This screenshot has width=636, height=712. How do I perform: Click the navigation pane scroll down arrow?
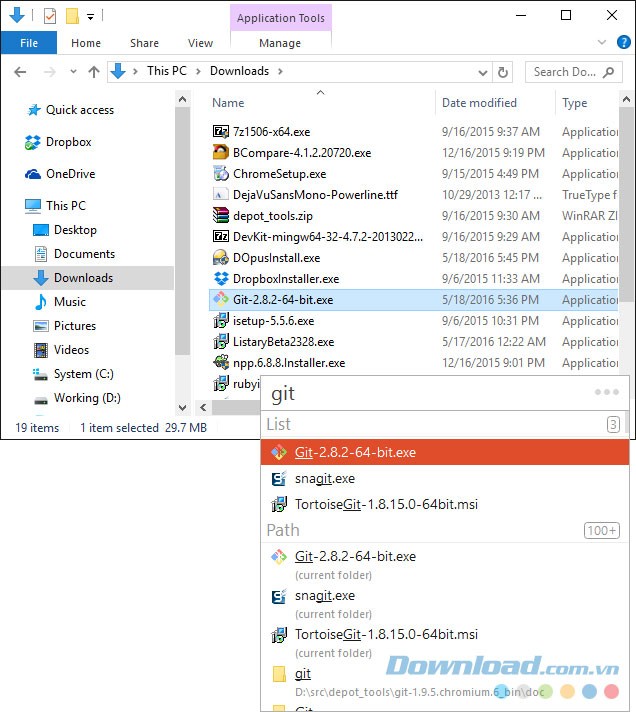pyautogui.click(x=182, y=407)
